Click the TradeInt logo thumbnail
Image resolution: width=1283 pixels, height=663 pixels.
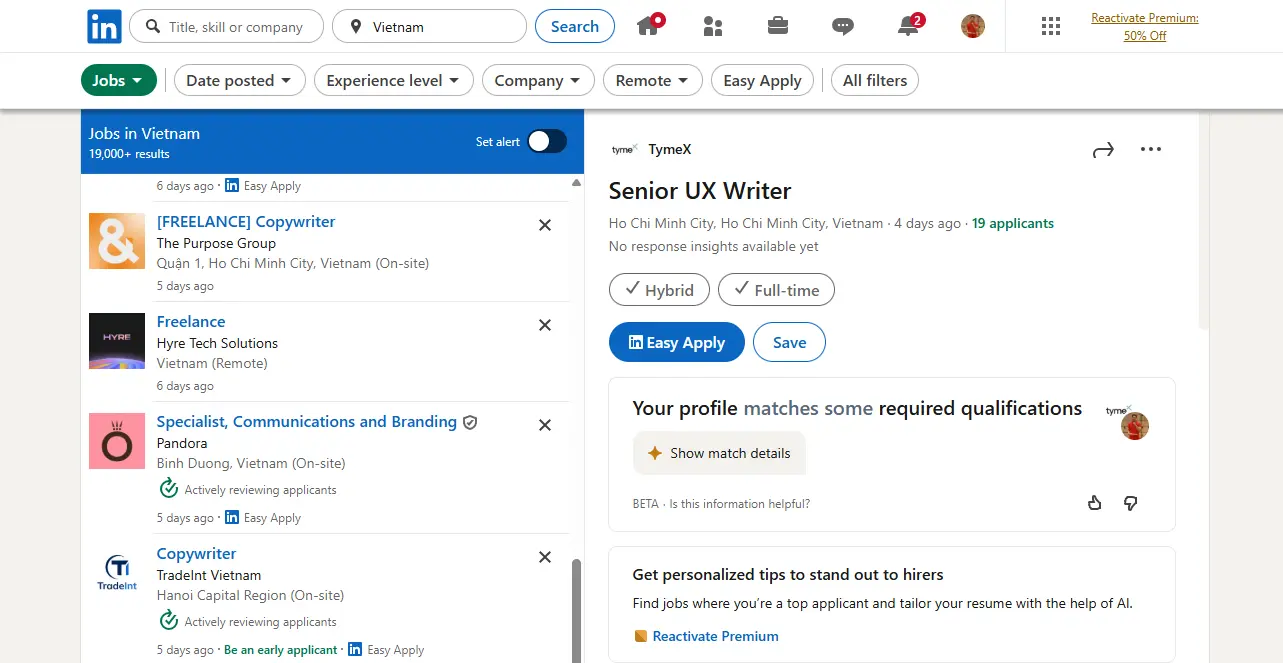[117, 573]
